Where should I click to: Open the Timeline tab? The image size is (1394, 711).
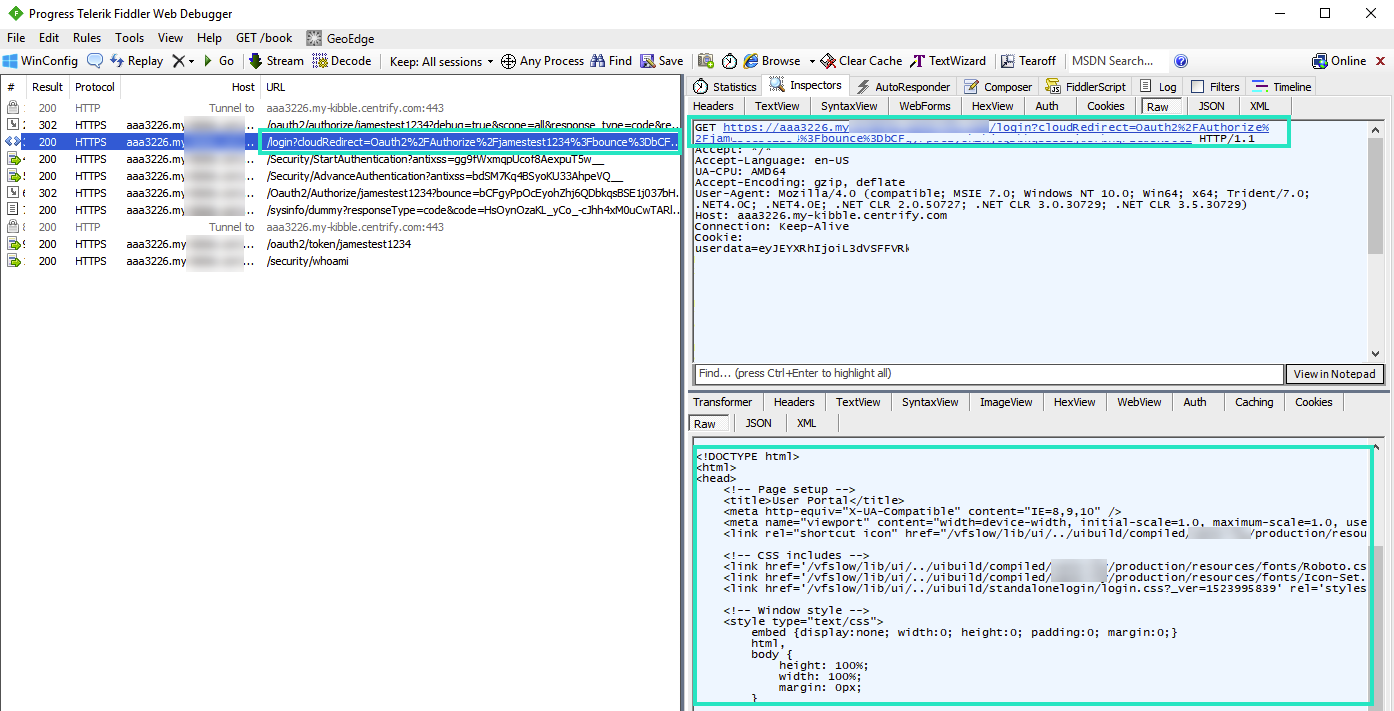coord(1282,87)
